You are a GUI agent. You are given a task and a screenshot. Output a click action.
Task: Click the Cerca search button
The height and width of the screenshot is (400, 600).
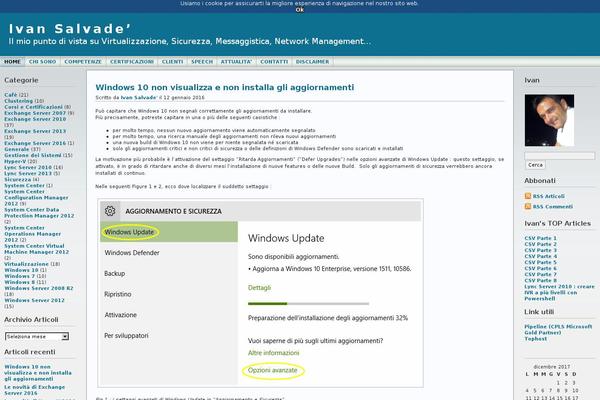click(x=535, y=165)
